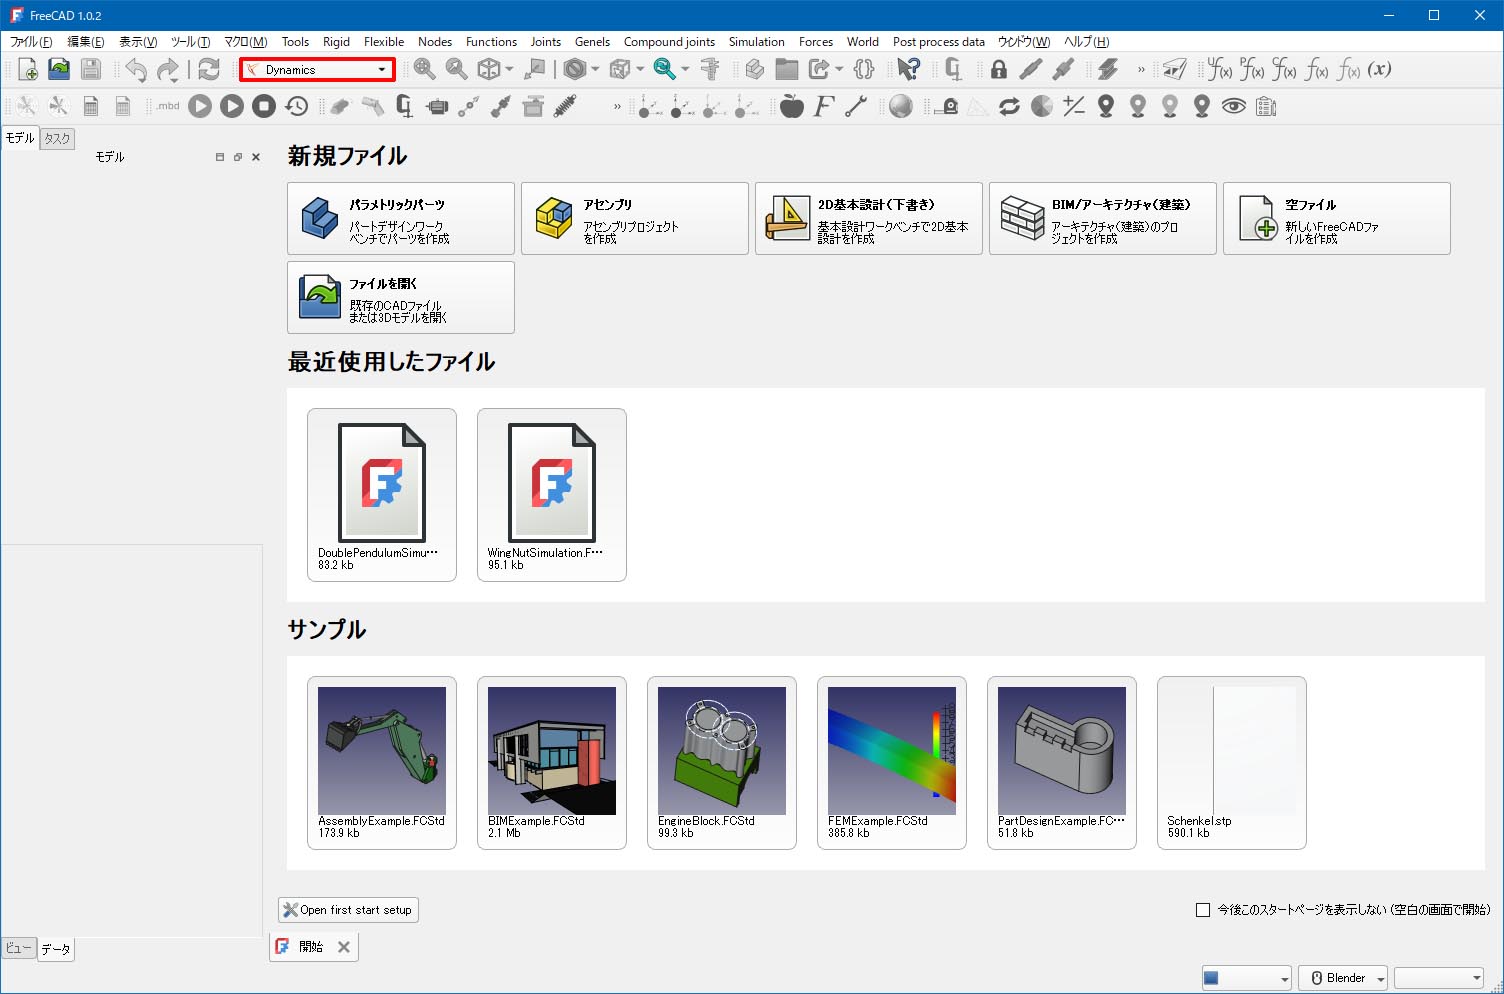Click the tape measure icon

click(946, 106)
